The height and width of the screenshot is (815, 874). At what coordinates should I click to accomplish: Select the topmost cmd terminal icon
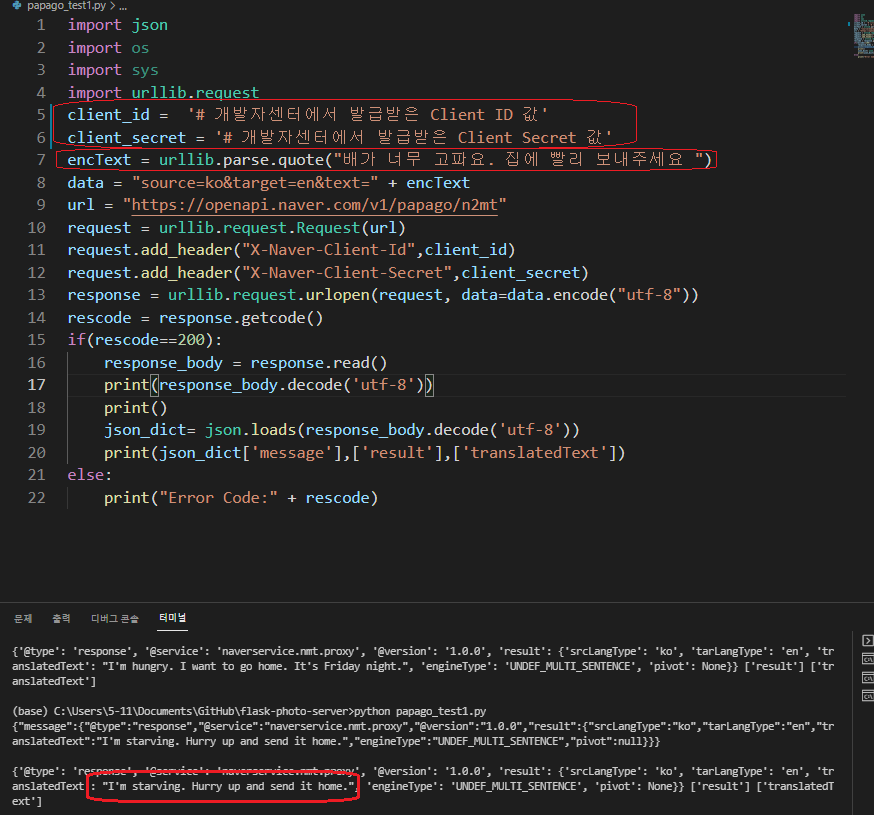tap(868, 659)
